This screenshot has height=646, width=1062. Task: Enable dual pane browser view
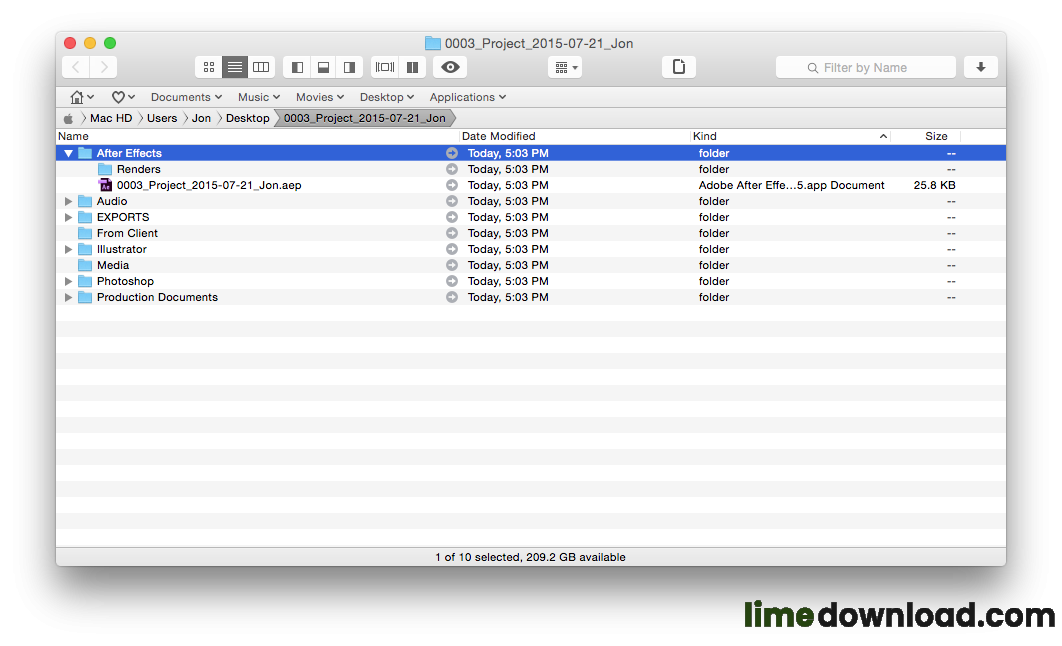412,67
